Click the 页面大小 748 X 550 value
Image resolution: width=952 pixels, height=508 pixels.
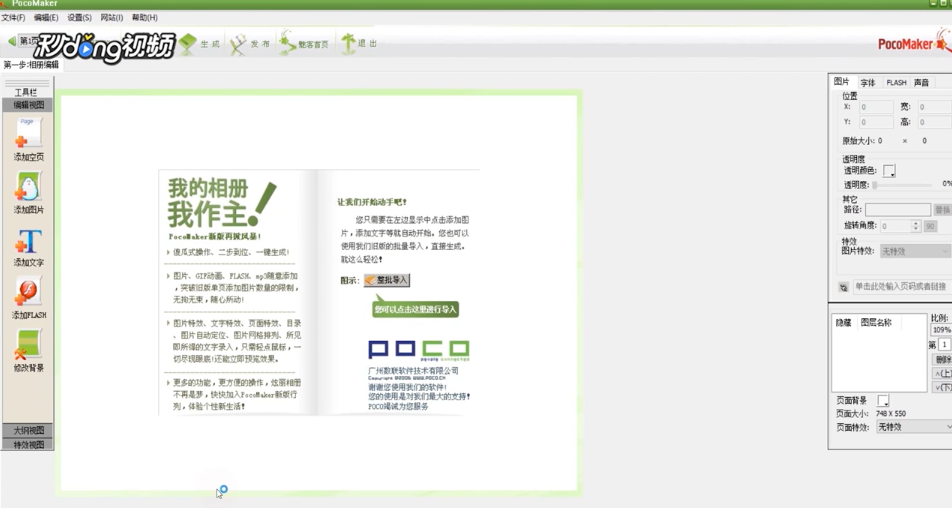[891, 414]
